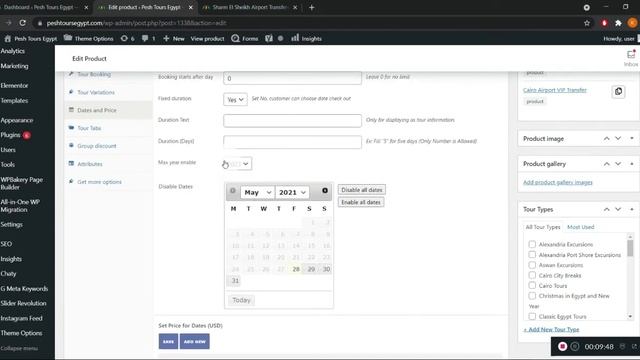The image size is (640, 360).
Task: Collapse the admin sidebar menu
Action: coord(19,348)
